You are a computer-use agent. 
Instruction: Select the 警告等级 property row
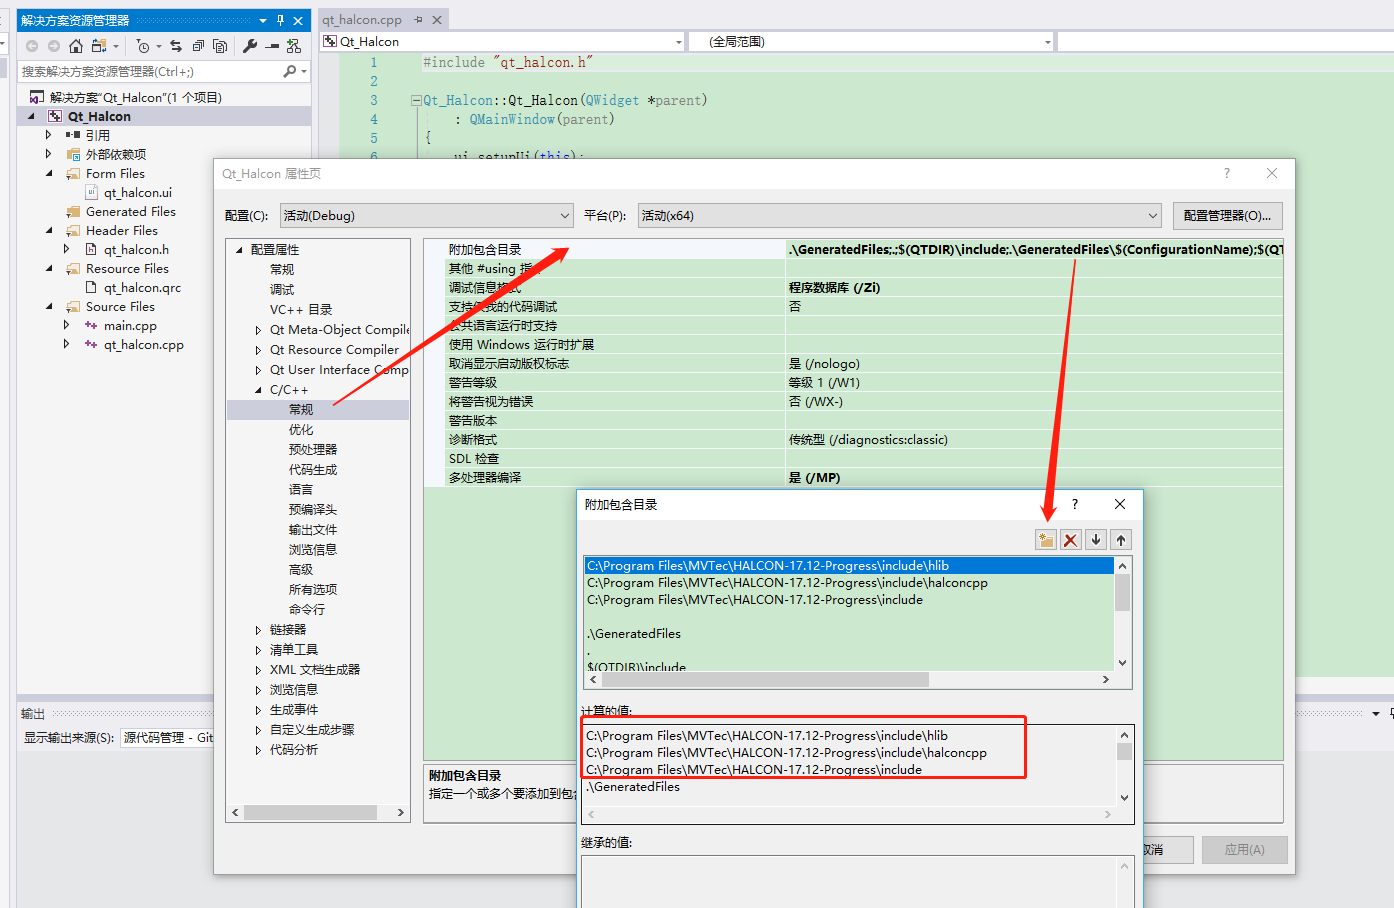coord(853,382)
